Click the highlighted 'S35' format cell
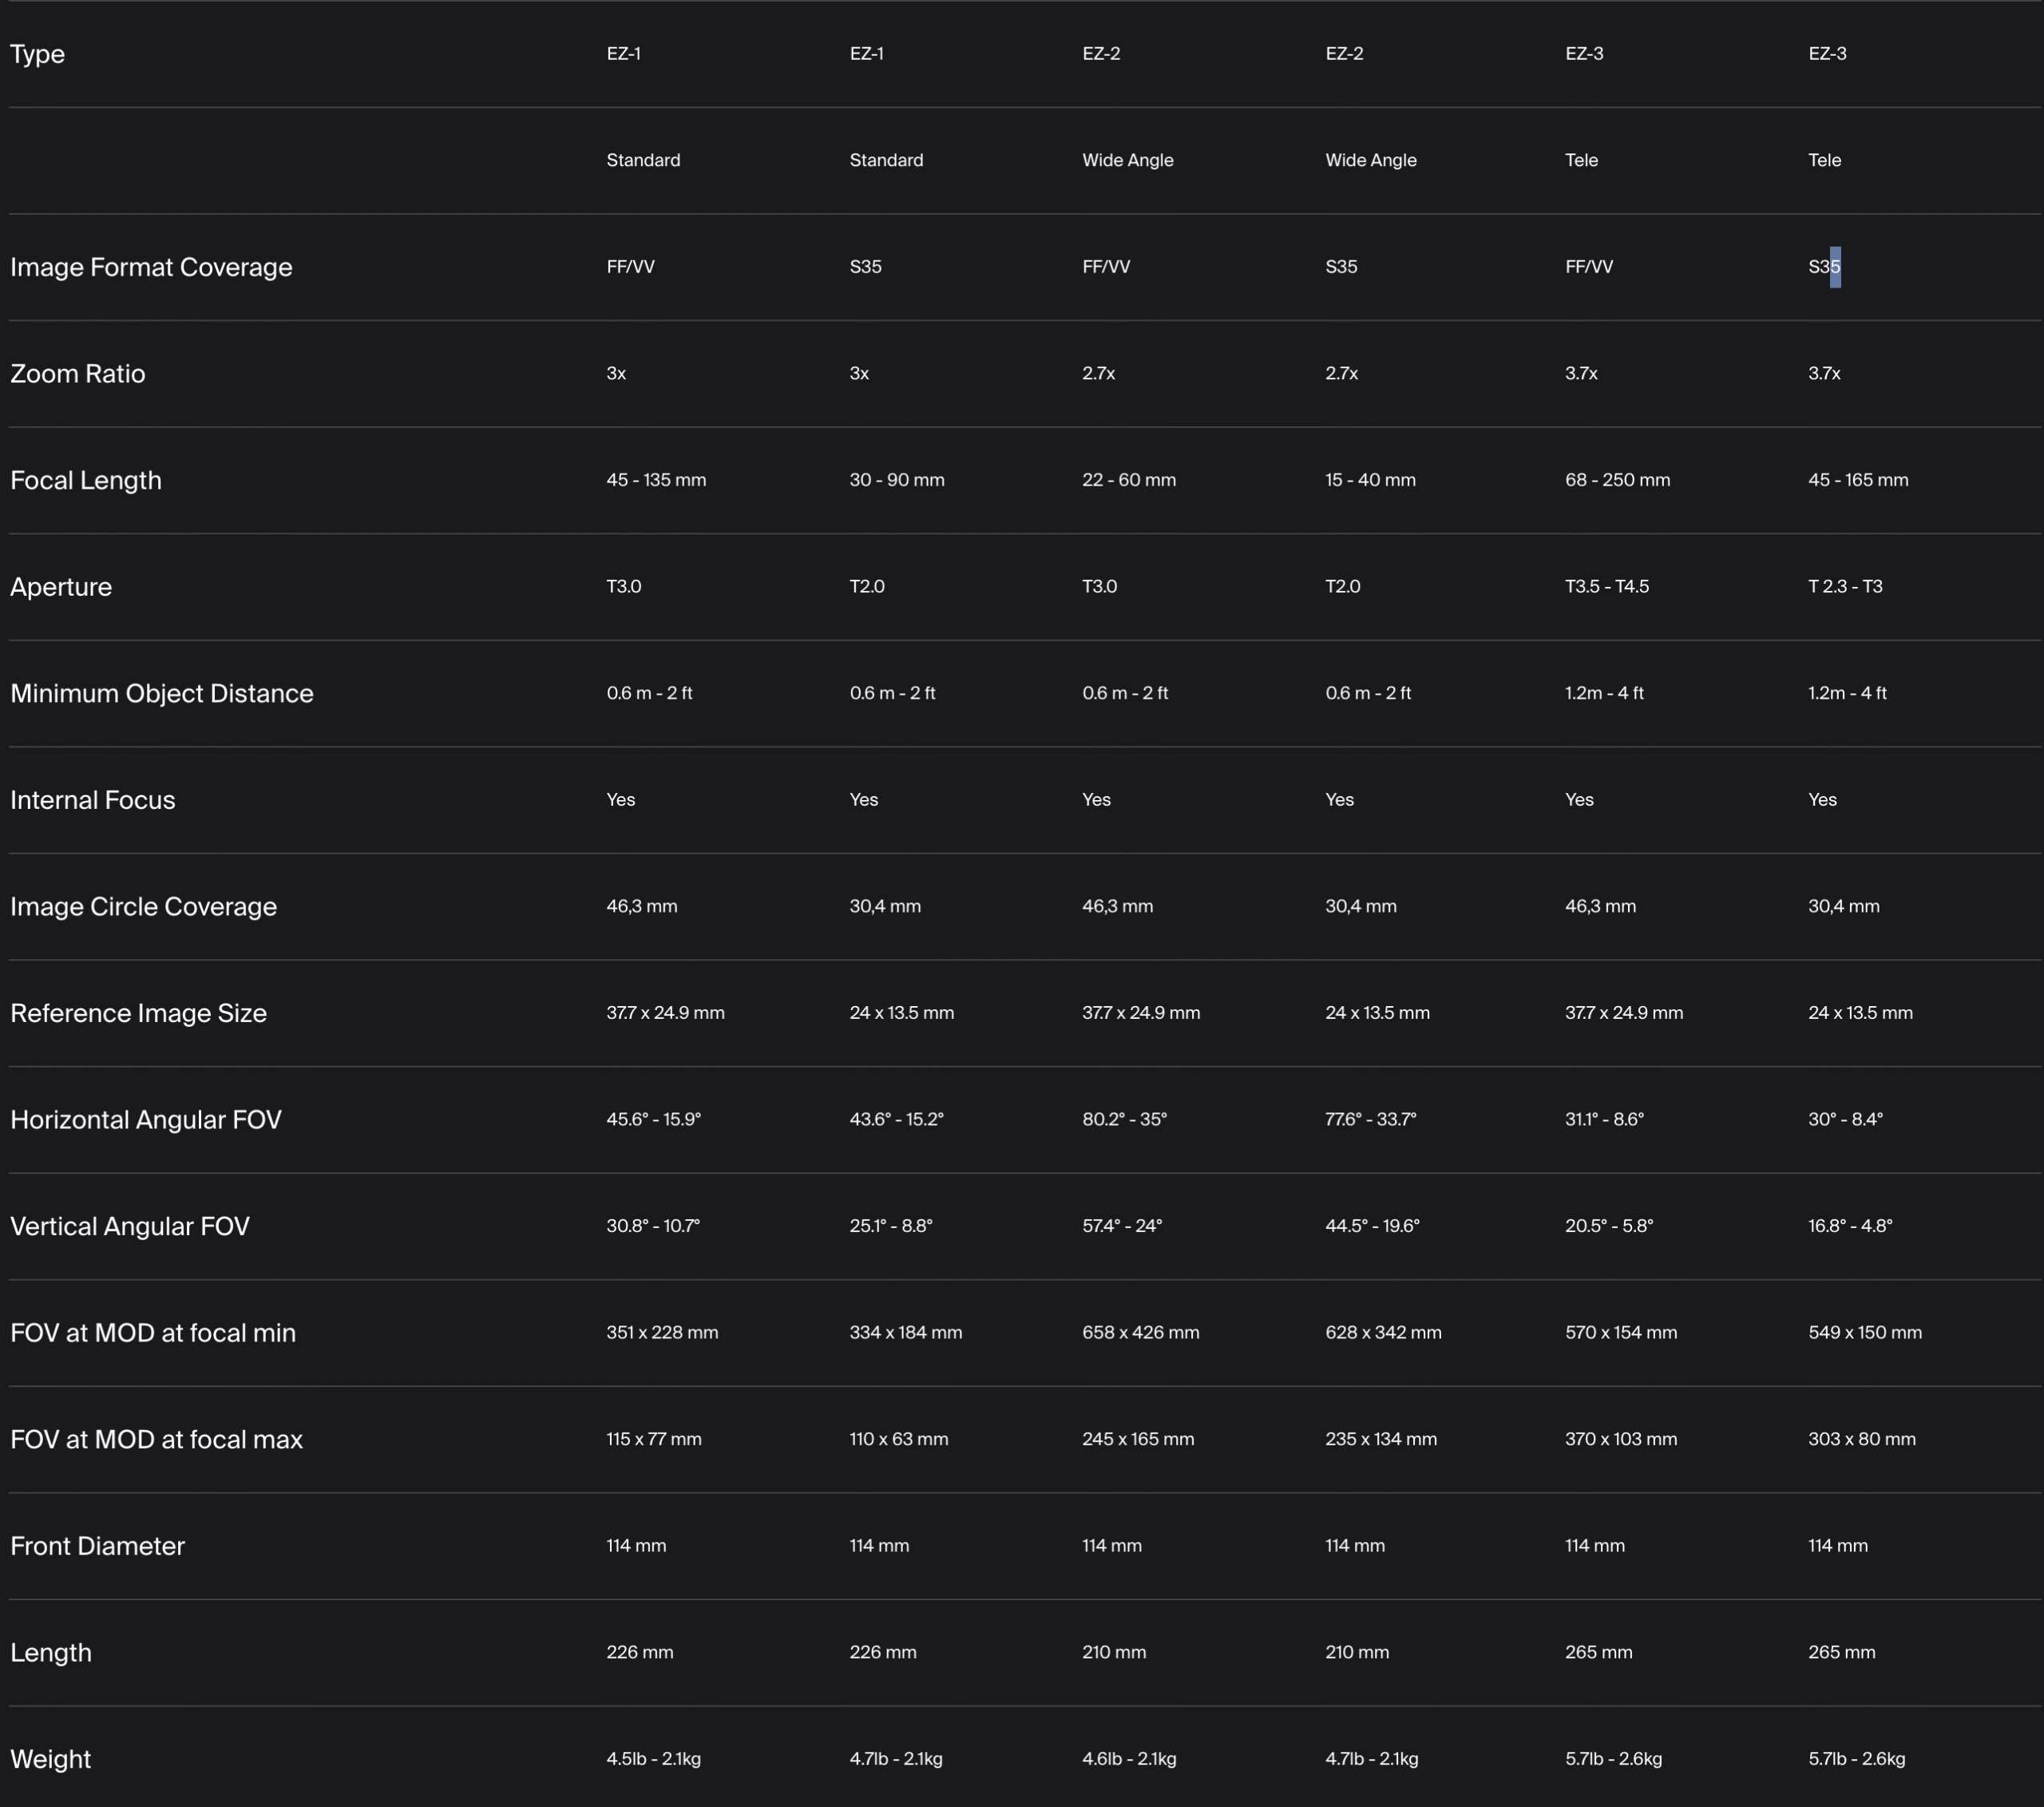Viewport: 2044px width, 1807px height. [x=1824, y=267]
